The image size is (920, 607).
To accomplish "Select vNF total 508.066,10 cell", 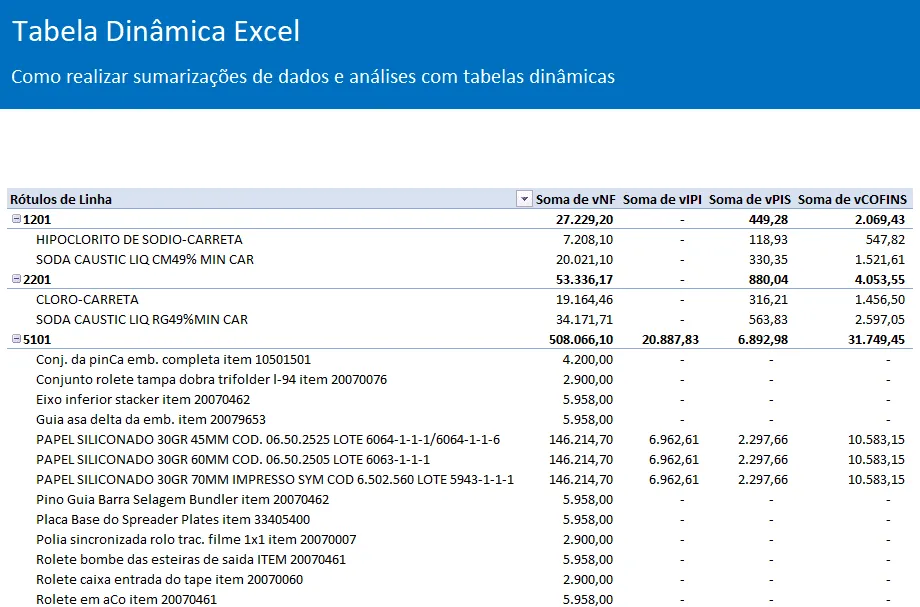I will point(581,339).
